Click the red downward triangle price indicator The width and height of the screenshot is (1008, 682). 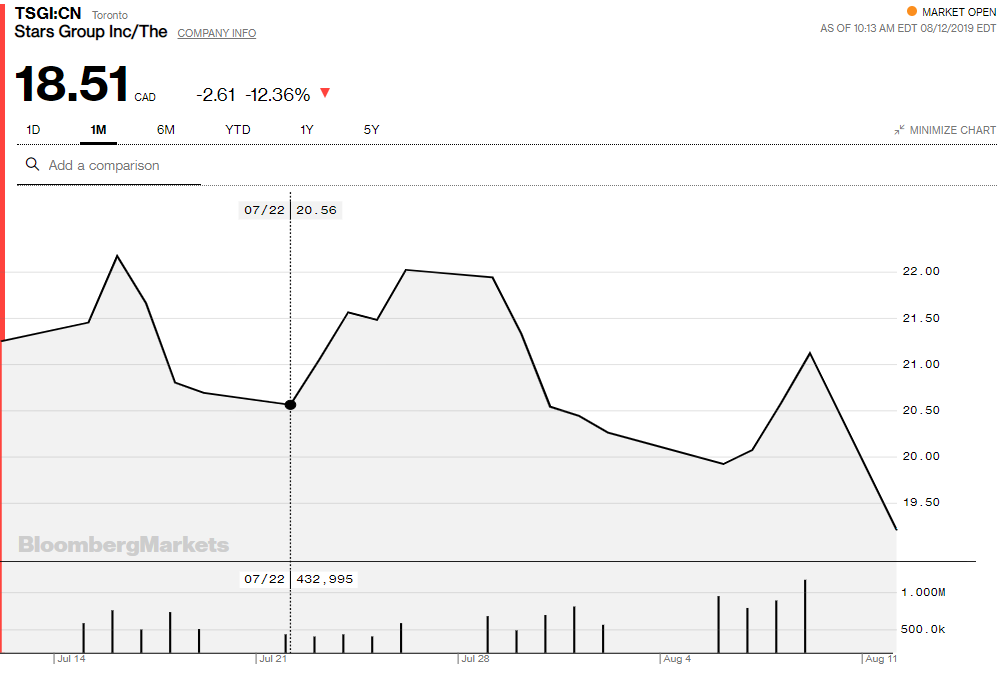click(x=325, y=92)
